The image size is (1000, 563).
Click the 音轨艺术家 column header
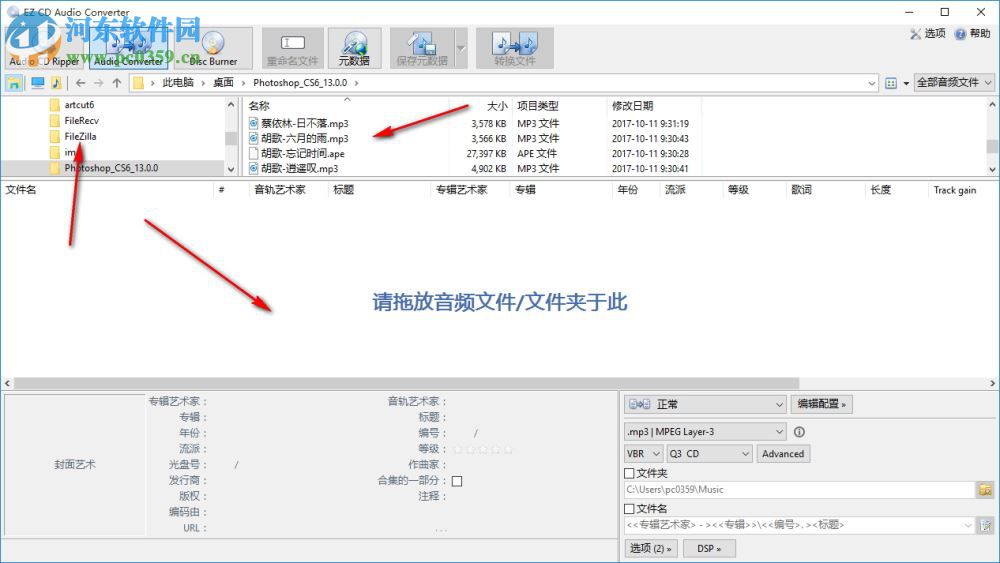(288, 189)
